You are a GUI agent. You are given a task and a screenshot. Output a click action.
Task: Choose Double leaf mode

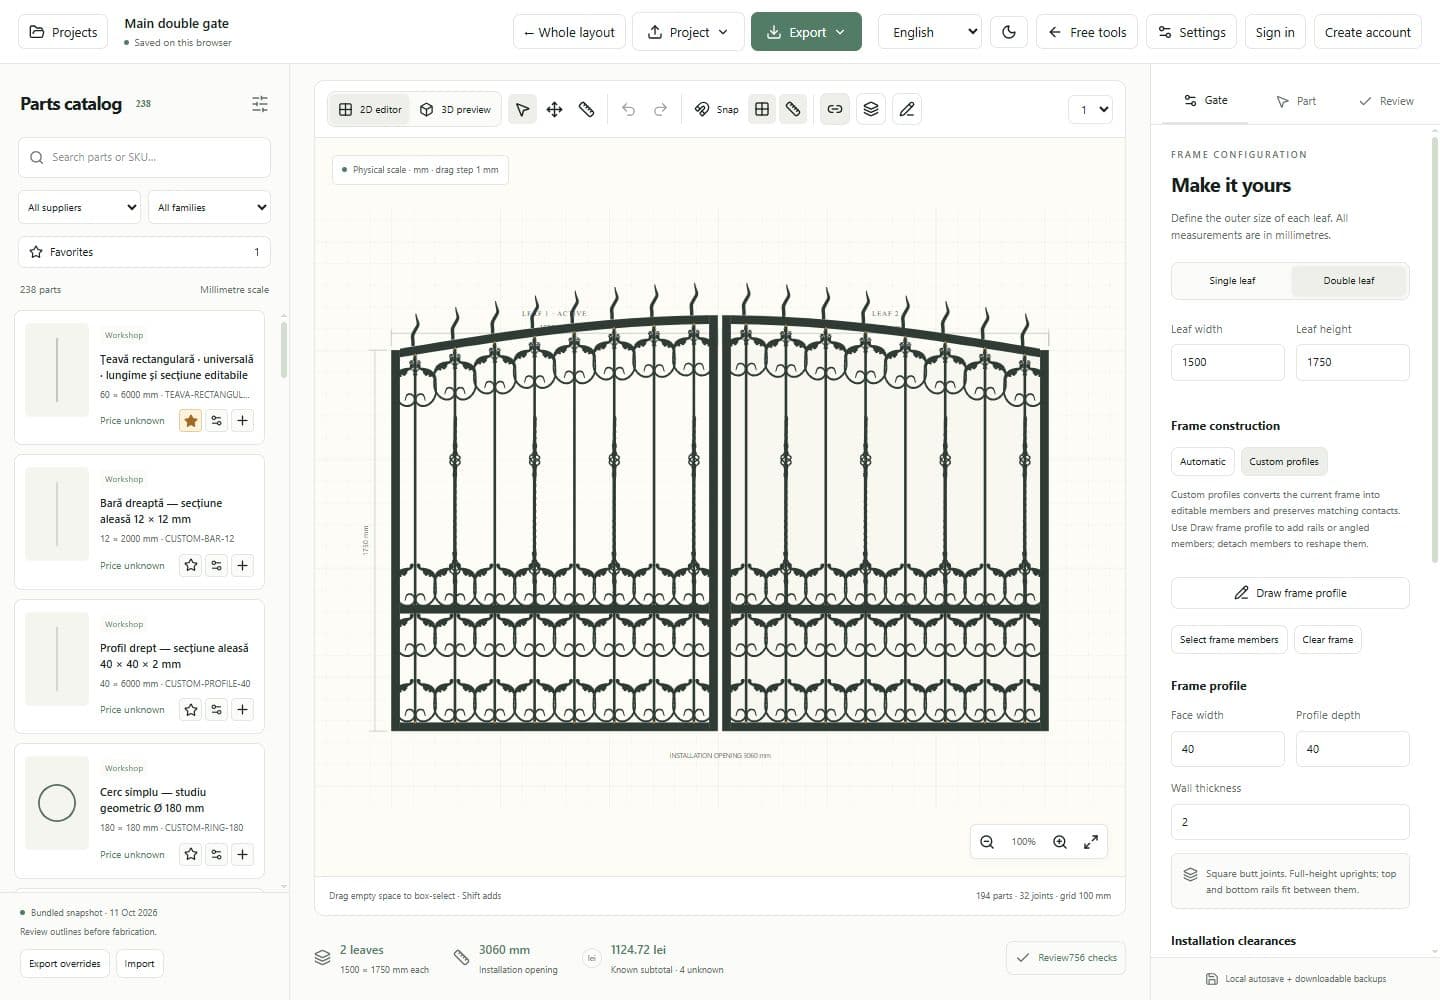pos(1349,281)
